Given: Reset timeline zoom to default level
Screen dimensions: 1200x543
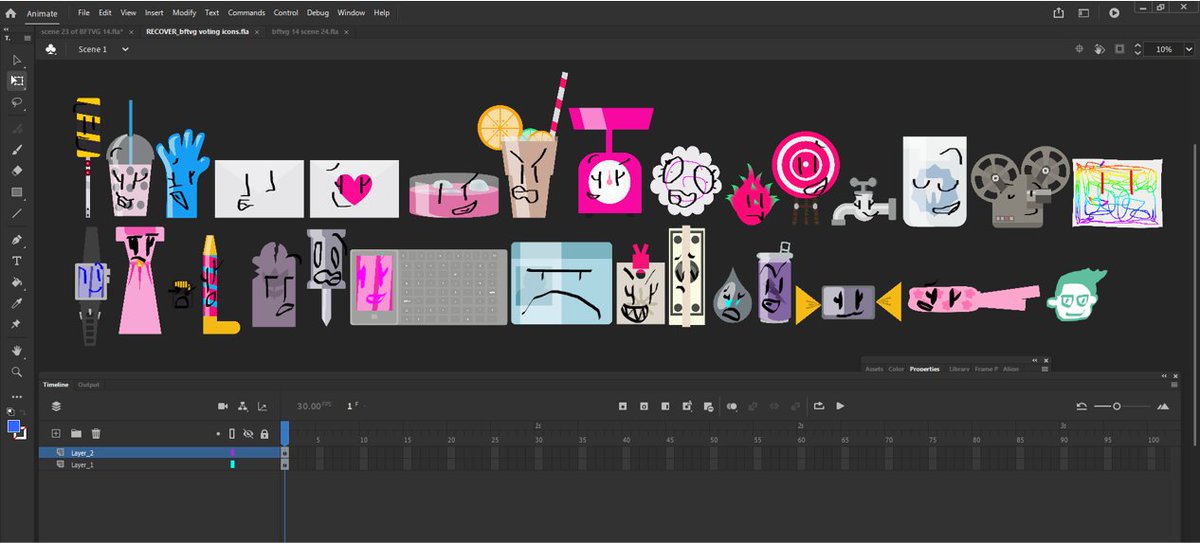Looking at the screenshot, I should click(1081, 406).
